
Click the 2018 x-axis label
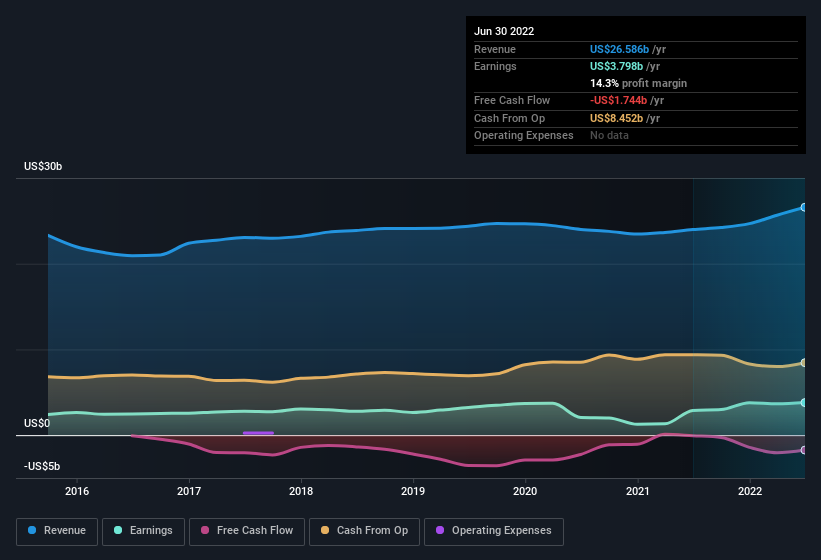[301, 491]
